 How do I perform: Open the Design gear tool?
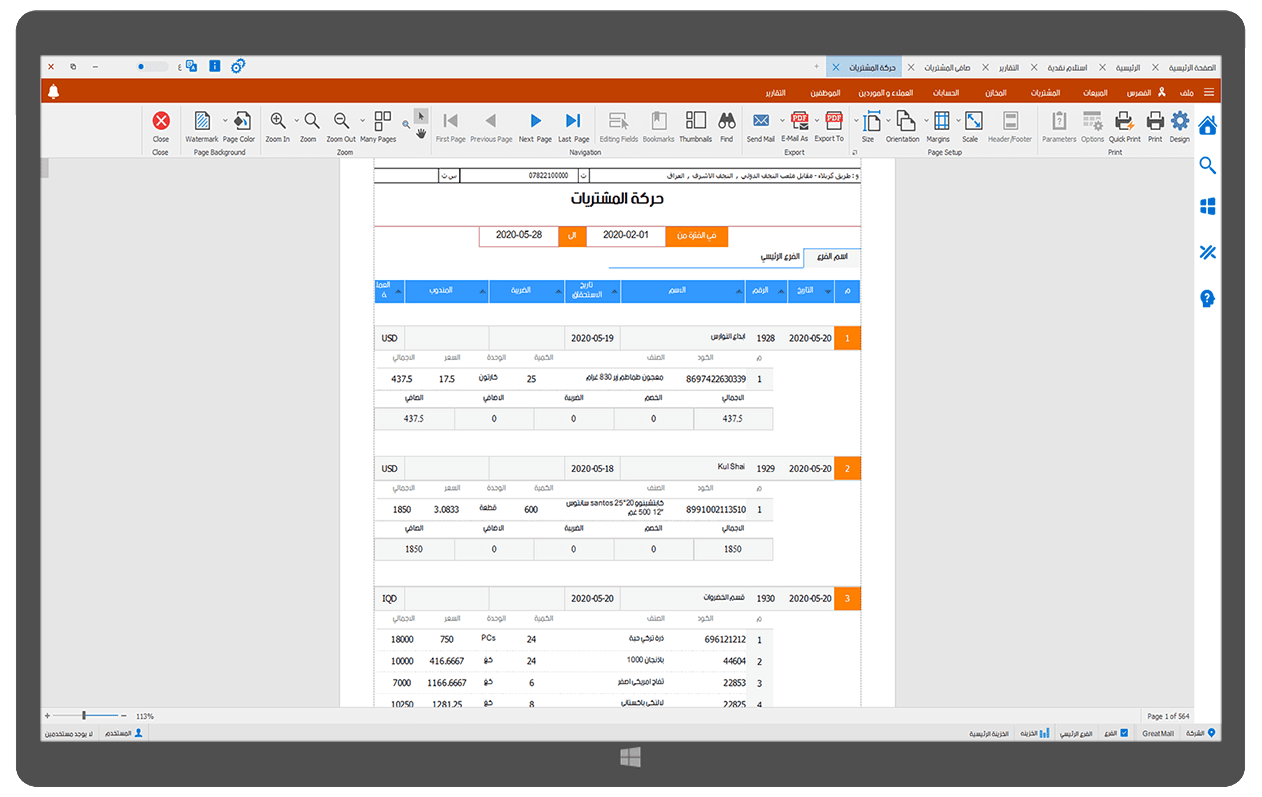tap(1180, 122)
